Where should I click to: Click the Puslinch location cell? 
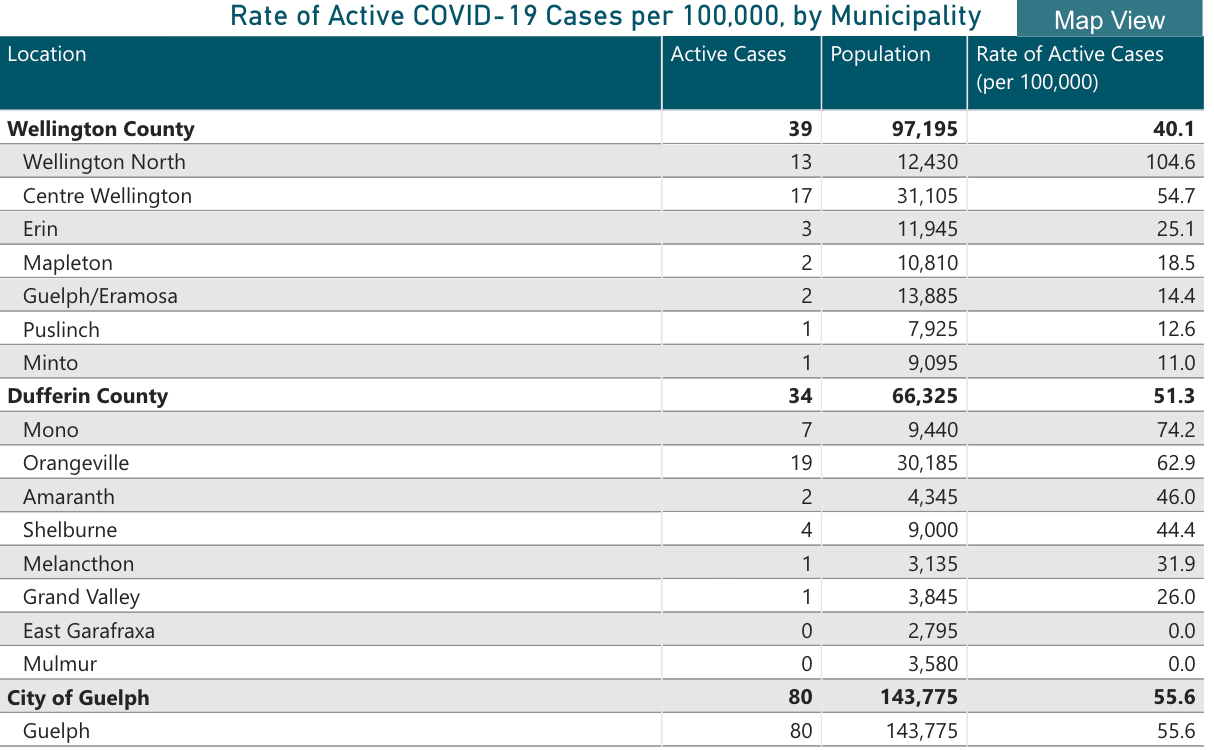tap(61, 330)
